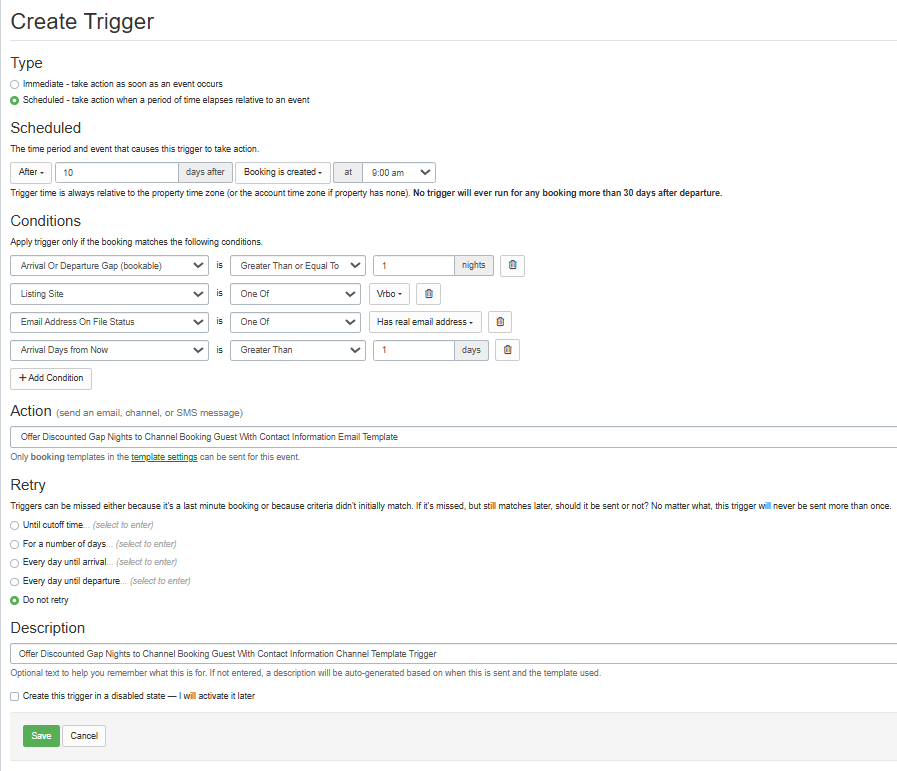Open the Booking is created event dropdown
The image size is (897, 771).
click(x=283, y=172)
